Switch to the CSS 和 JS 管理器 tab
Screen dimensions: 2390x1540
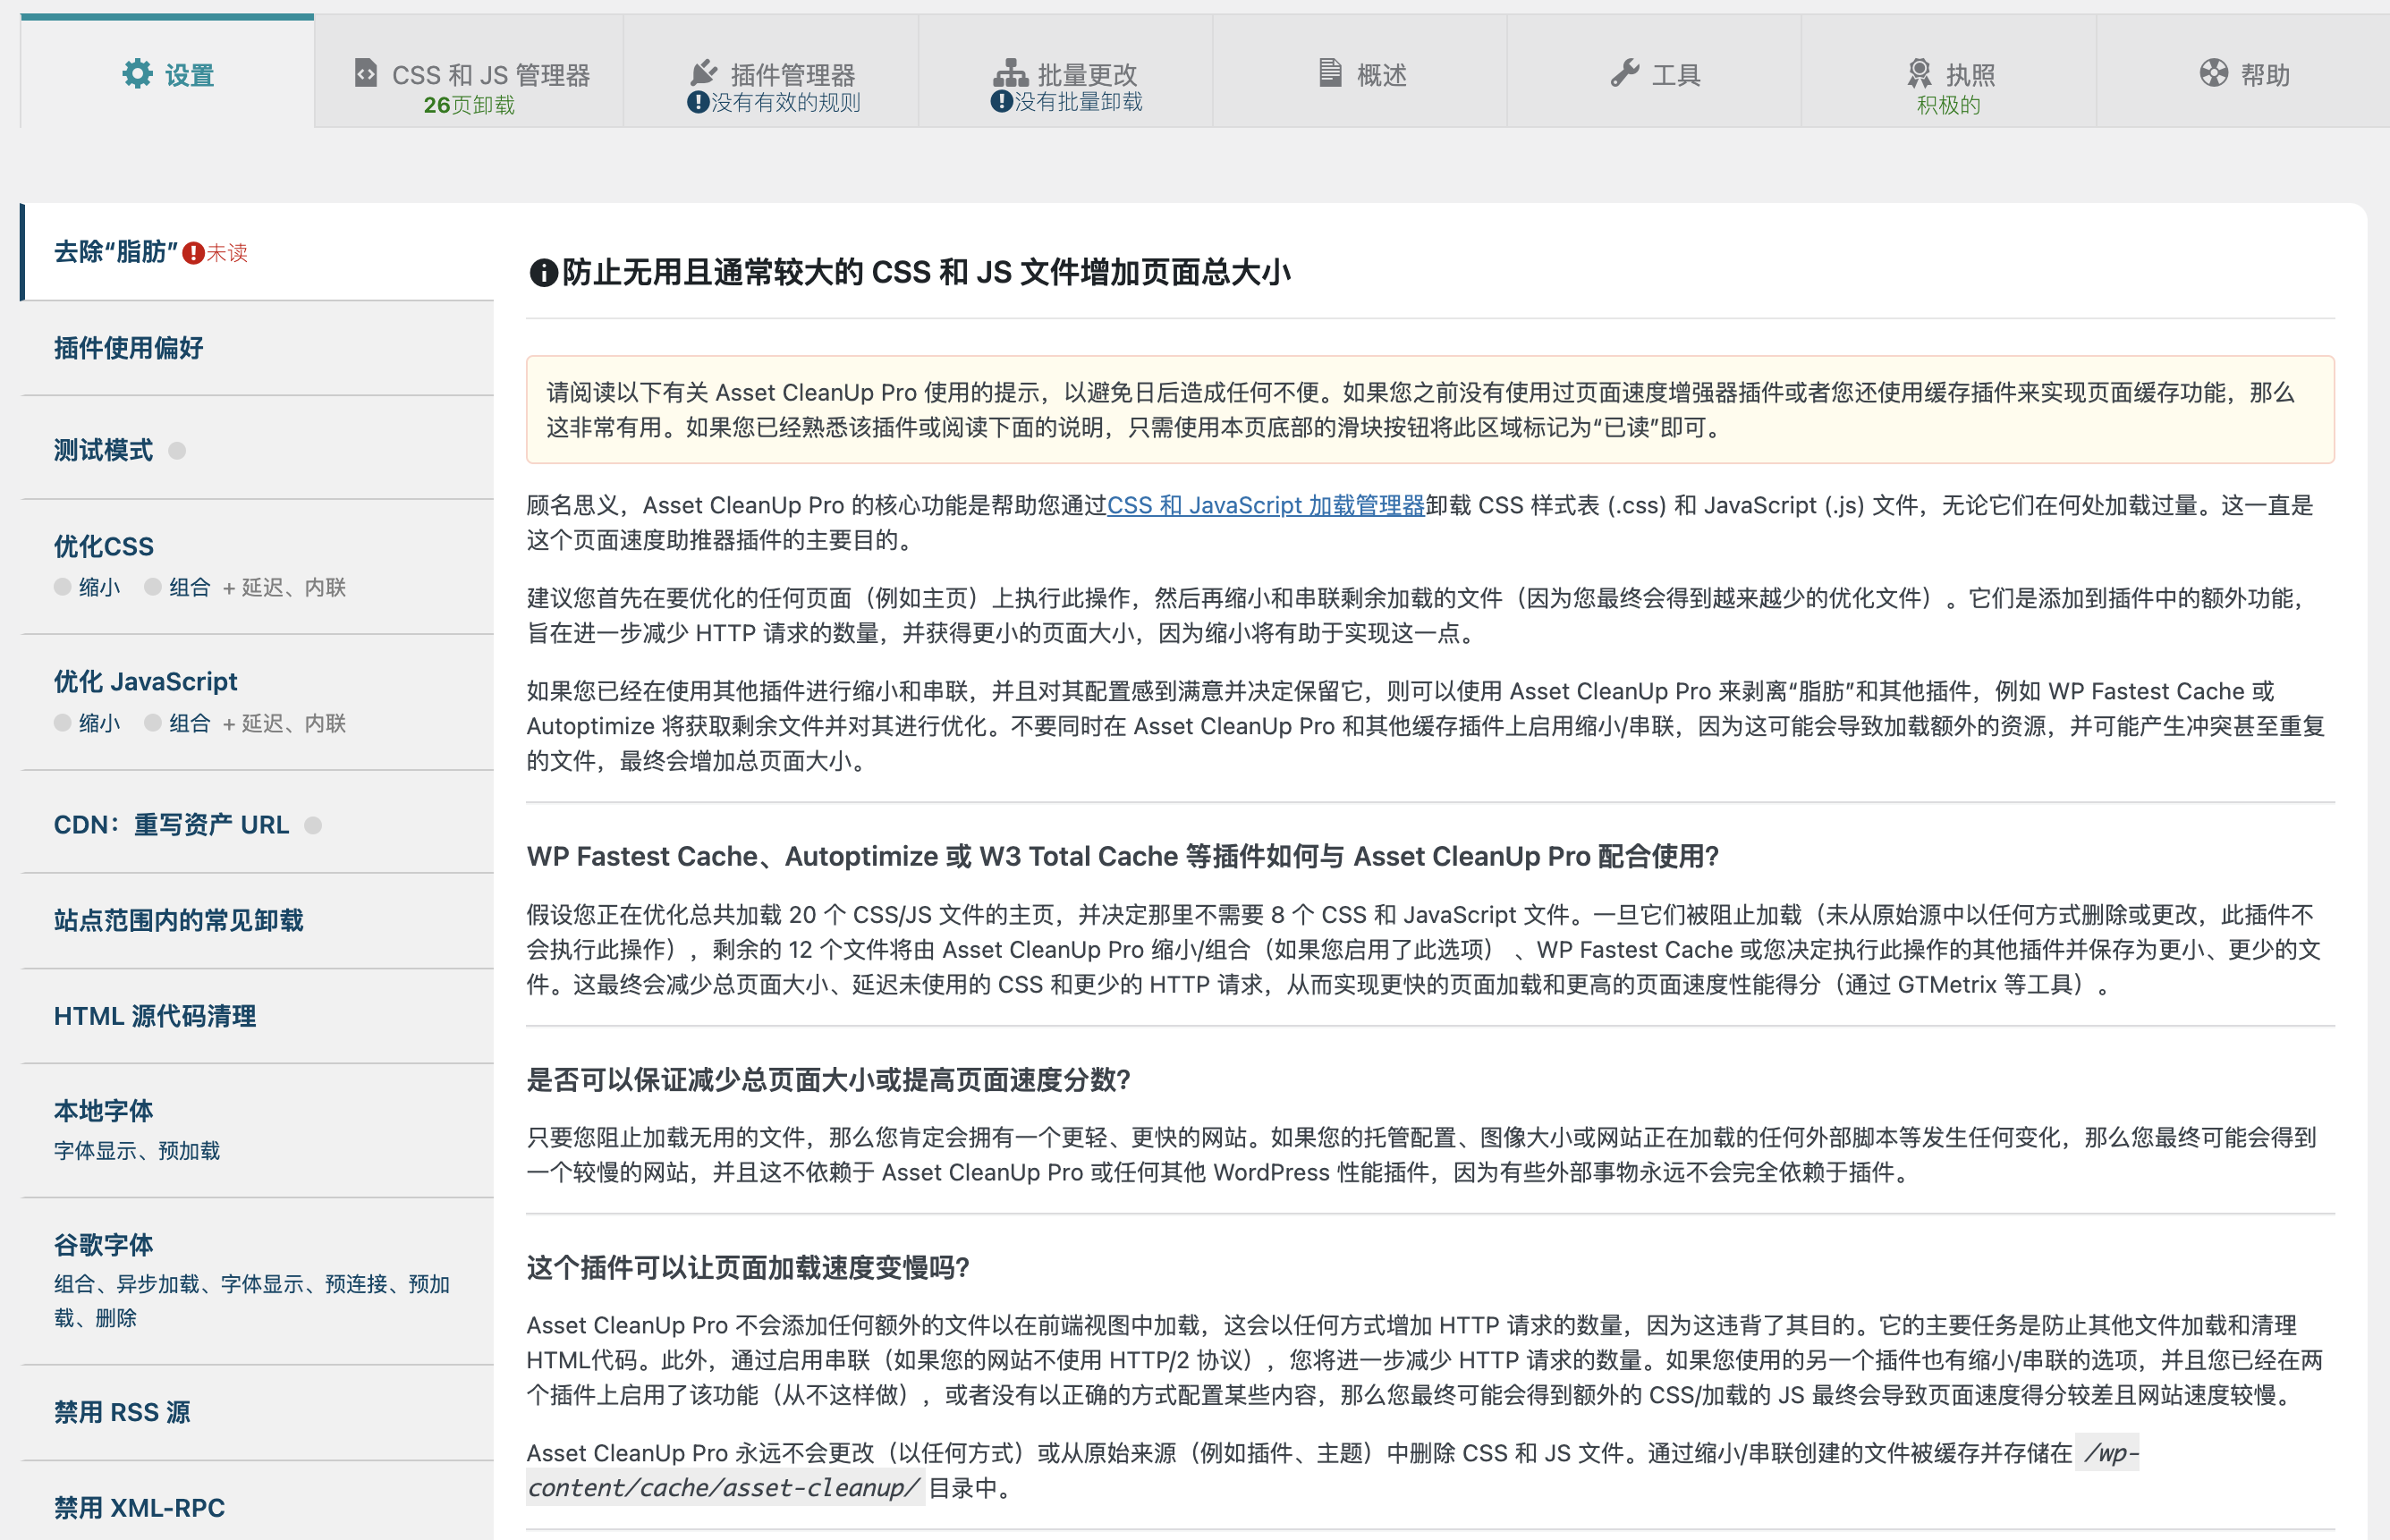(469, 72)
